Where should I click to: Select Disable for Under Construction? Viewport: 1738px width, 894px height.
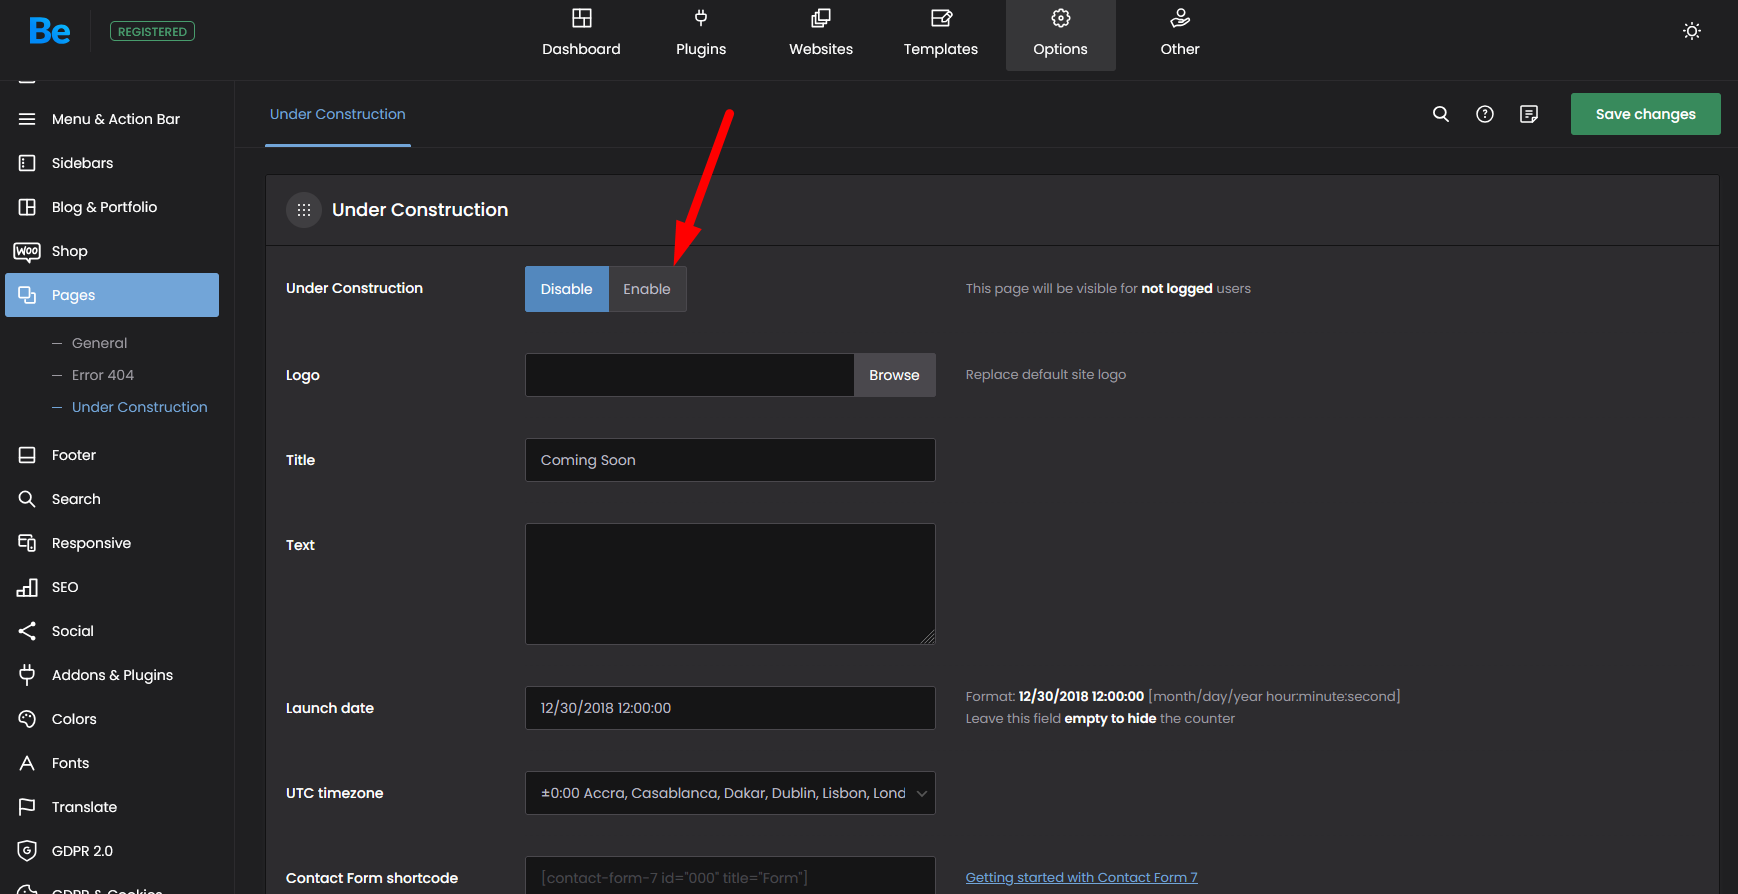[567, 289]
